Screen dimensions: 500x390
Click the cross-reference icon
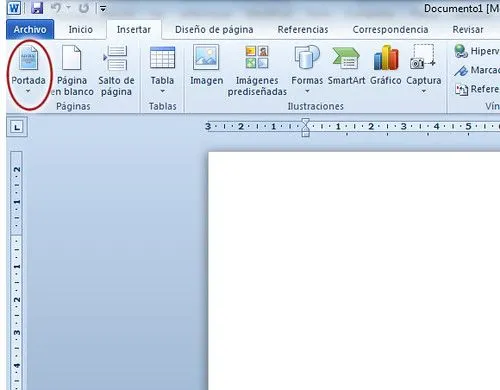coord(462,89)
